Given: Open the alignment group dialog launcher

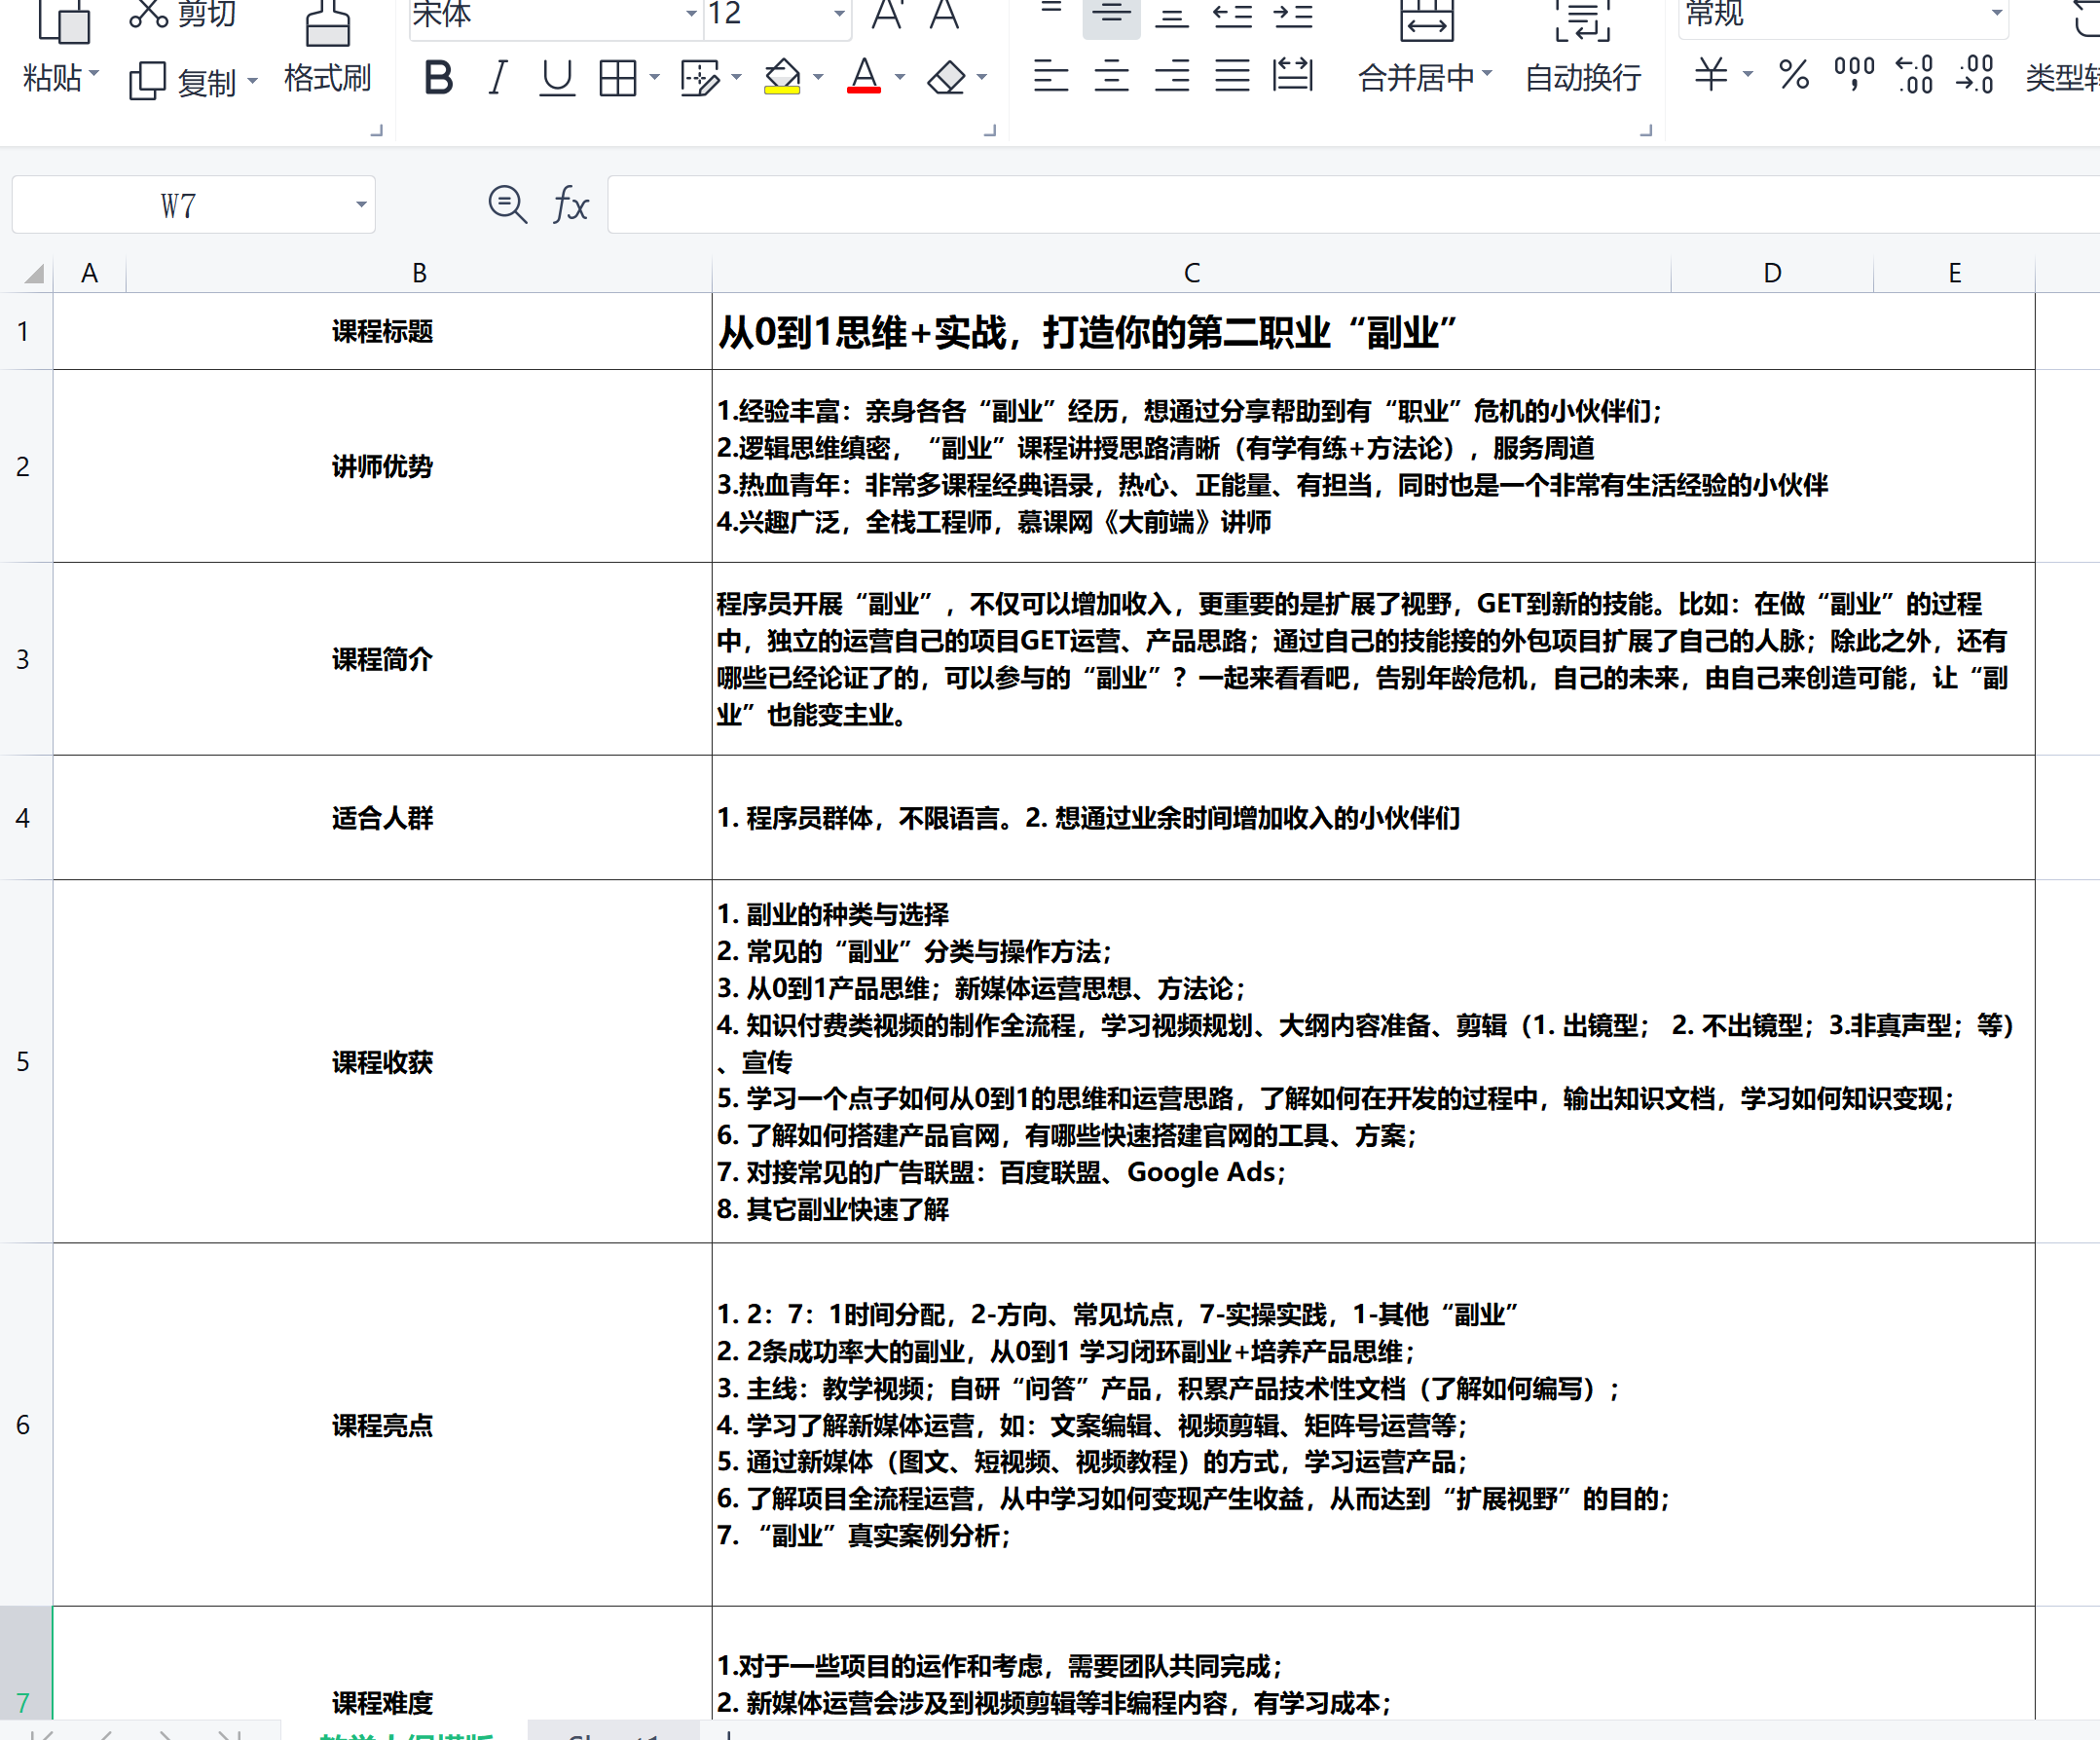Looking at the screenshot, I should coord(1646,130).
